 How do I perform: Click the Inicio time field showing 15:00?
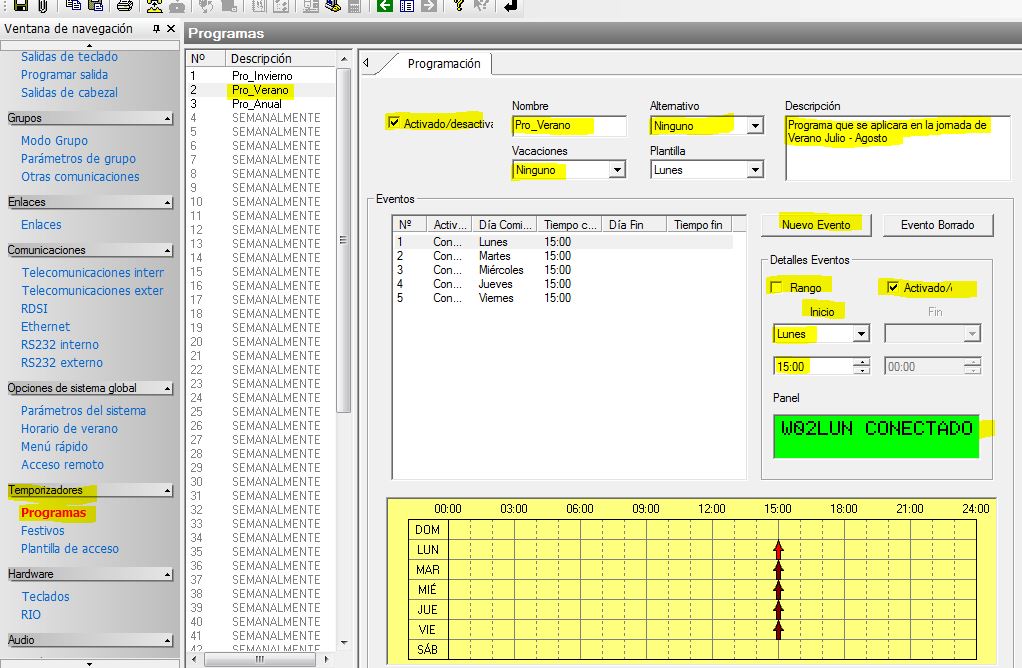[814, 366]
